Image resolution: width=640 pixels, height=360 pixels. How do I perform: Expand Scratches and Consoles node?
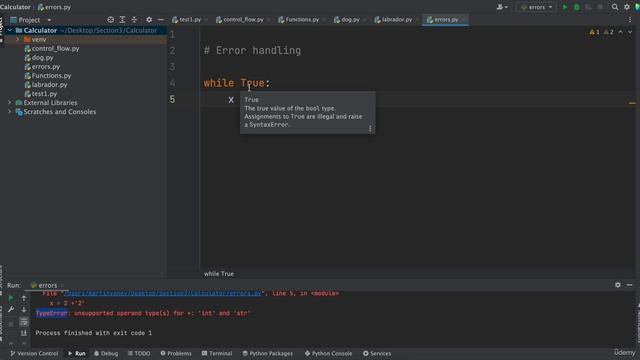(x=10, y=111)
